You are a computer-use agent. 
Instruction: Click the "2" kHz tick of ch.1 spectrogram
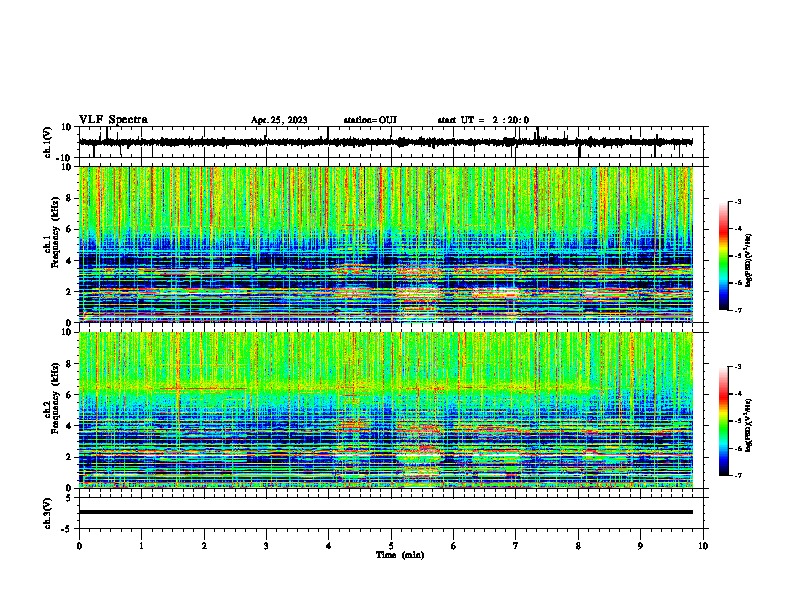coord(69,291)
